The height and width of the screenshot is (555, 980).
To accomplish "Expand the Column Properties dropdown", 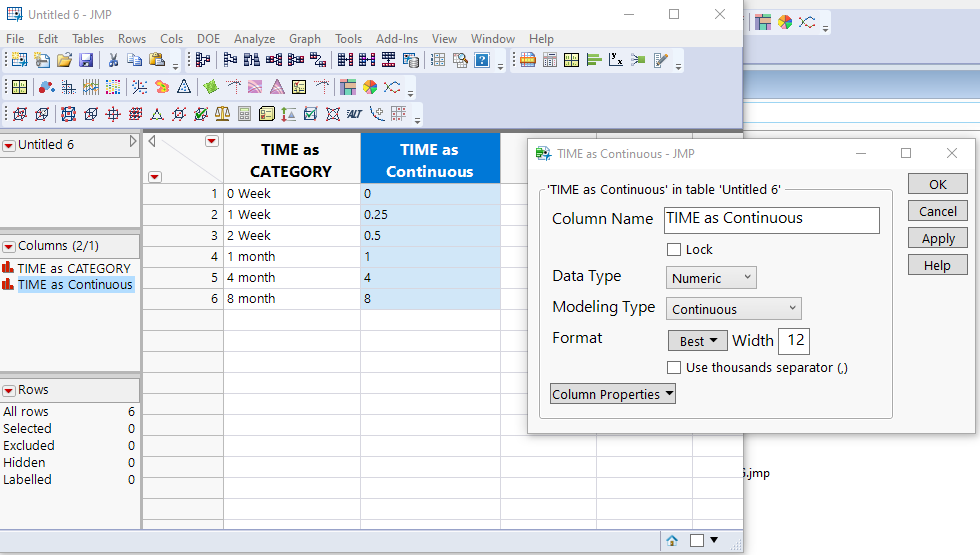I will (x=613, y=394).
